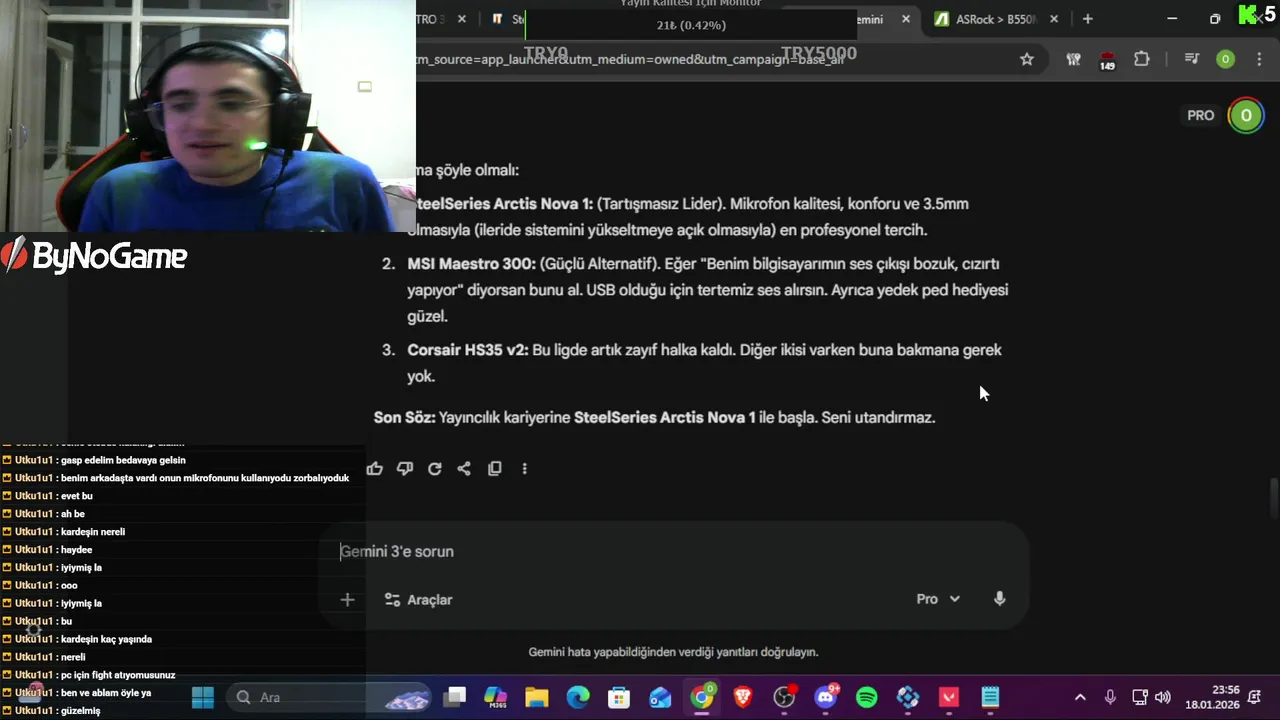Click the page vertical scrollbar
Image resolution: width=1280 pixels, height=720 pixels.
1273,496
